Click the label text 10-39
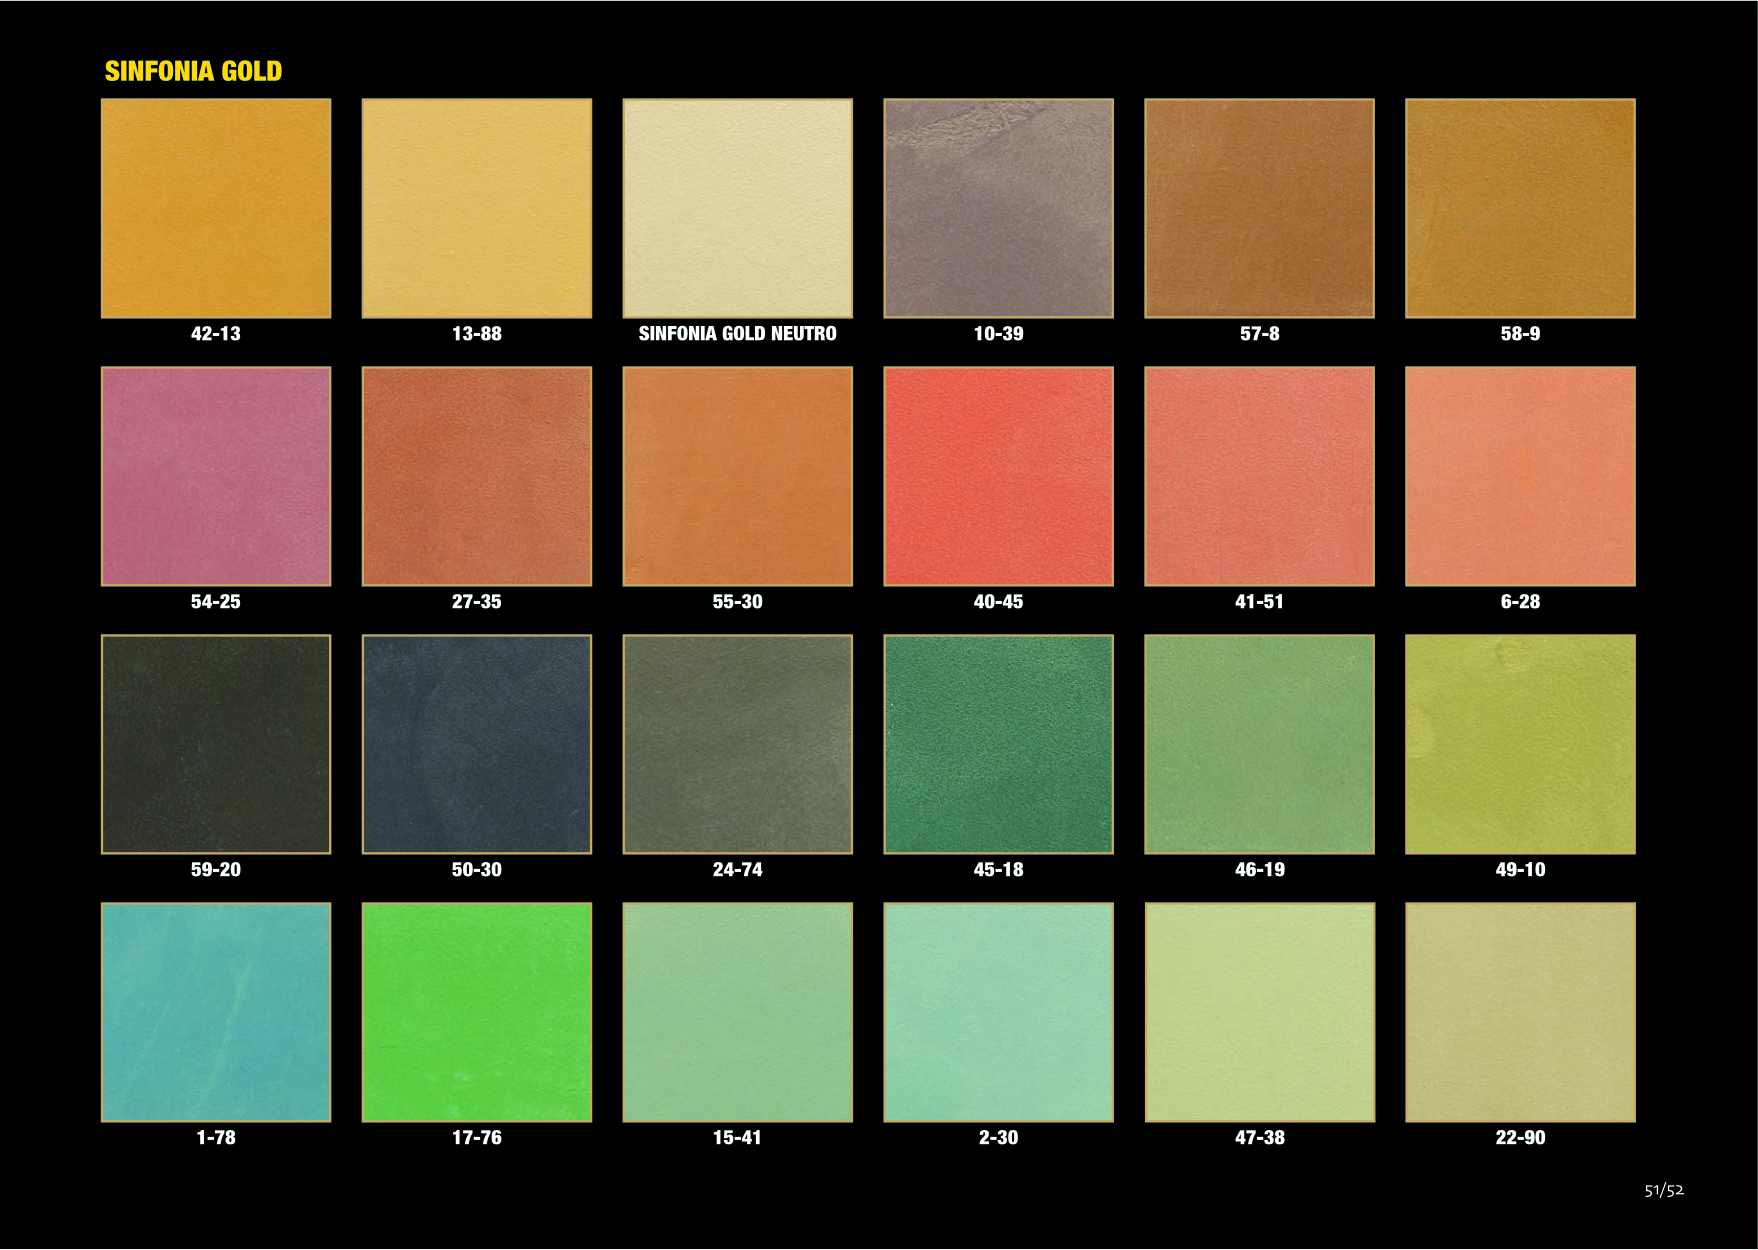Screen dimensions: 1758x1250 (999, 334)
